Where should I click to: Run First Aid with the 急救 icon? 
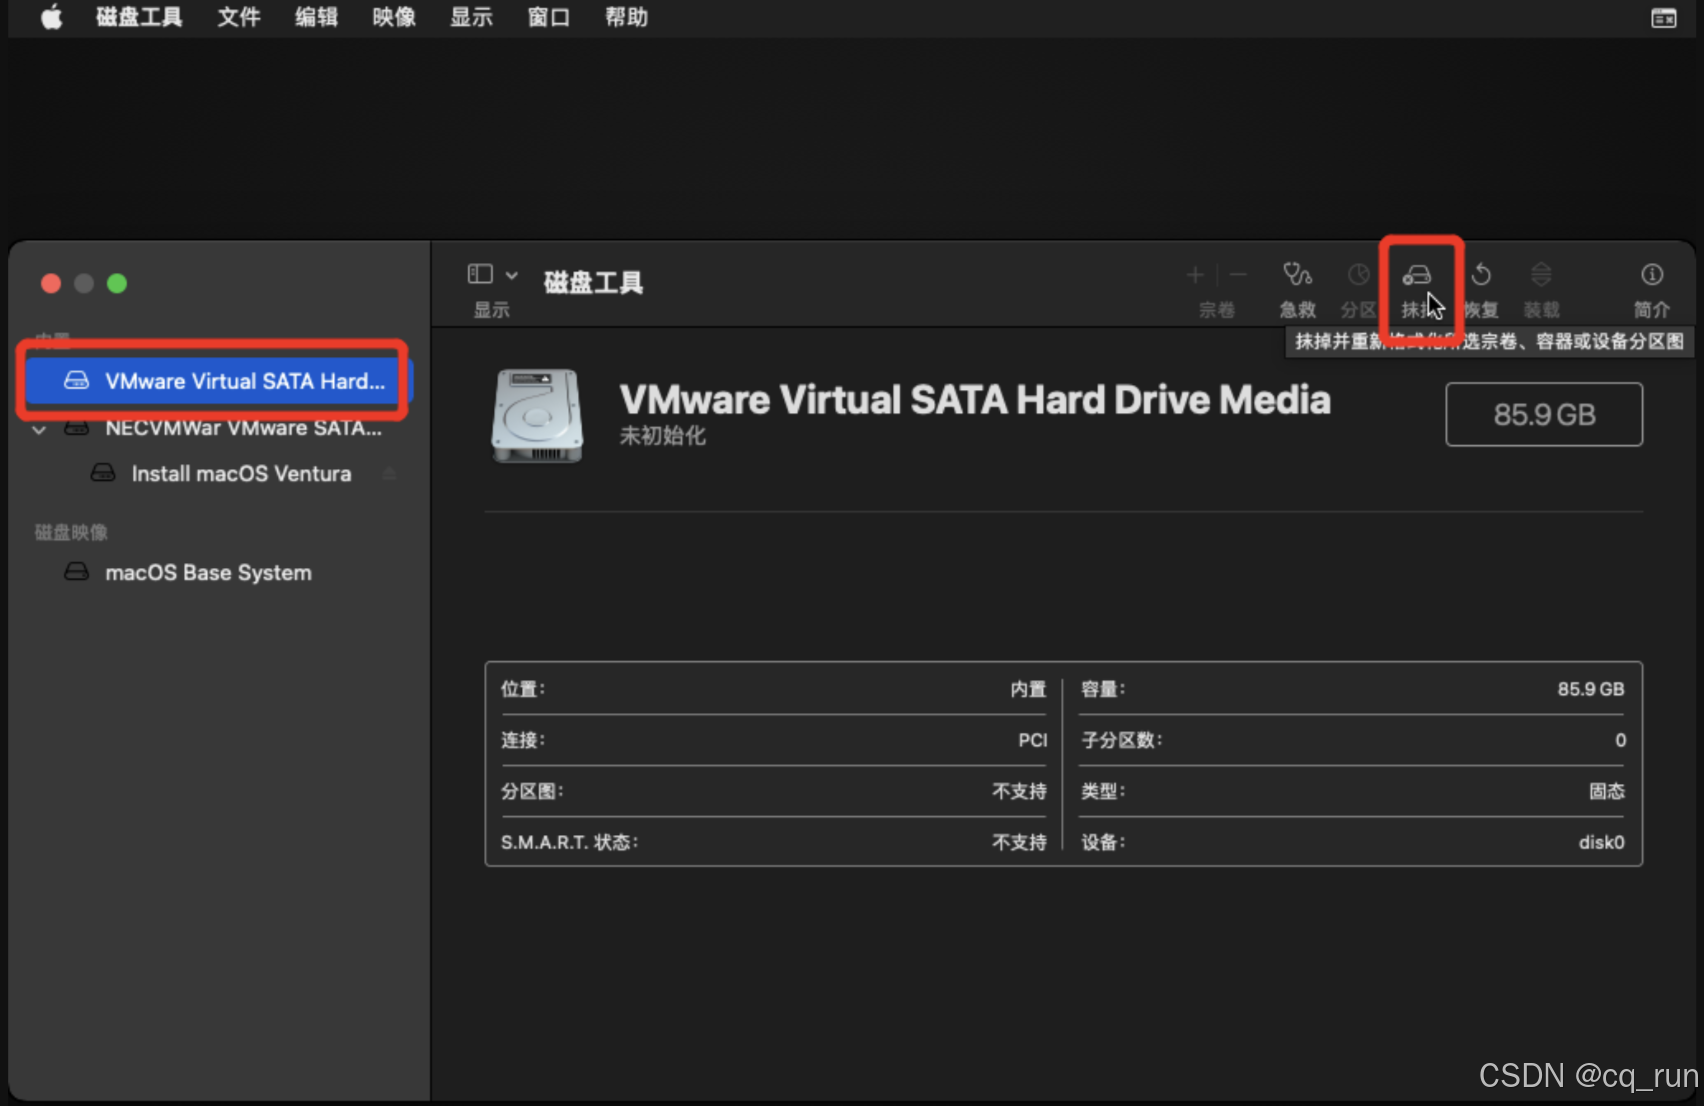[1297, 274]
